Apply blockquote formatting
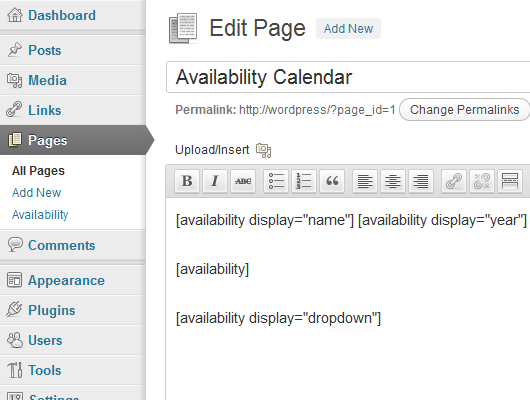The image size is (530, 400). 332,181
